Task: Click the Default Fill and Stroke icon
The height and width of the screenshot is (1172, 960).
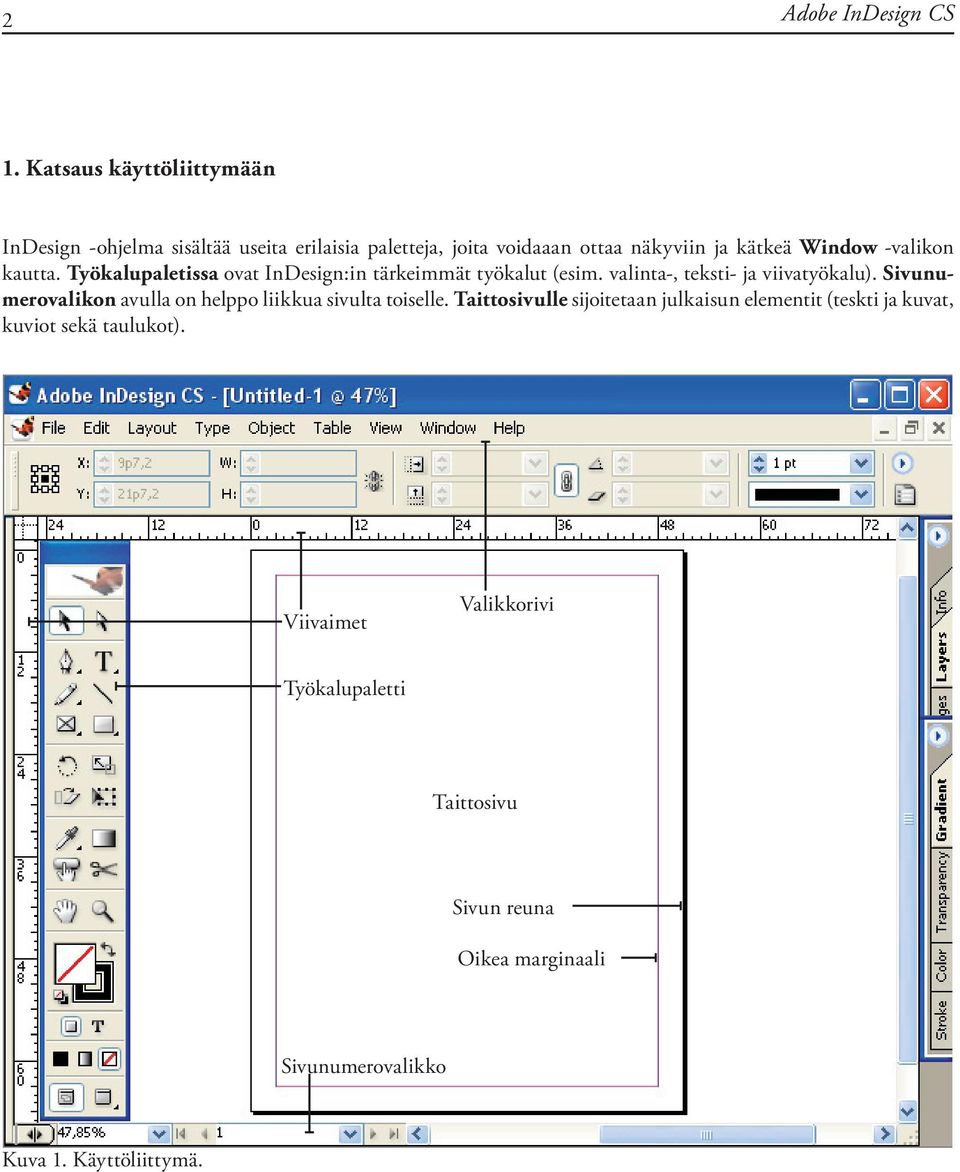Action: [x=60, y=996]
